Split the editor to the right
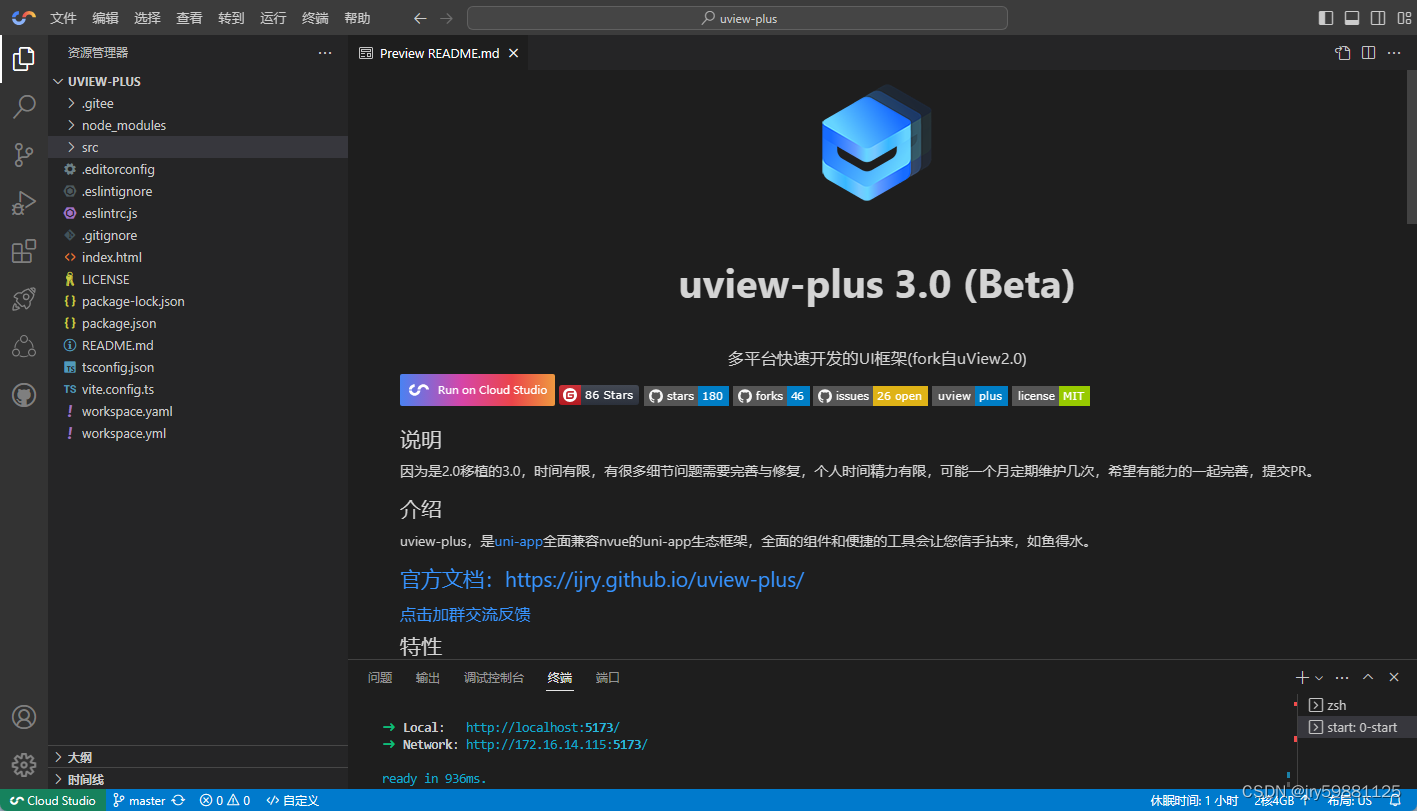Viewport: 1417px width, 811px height. click(1368, 53)
